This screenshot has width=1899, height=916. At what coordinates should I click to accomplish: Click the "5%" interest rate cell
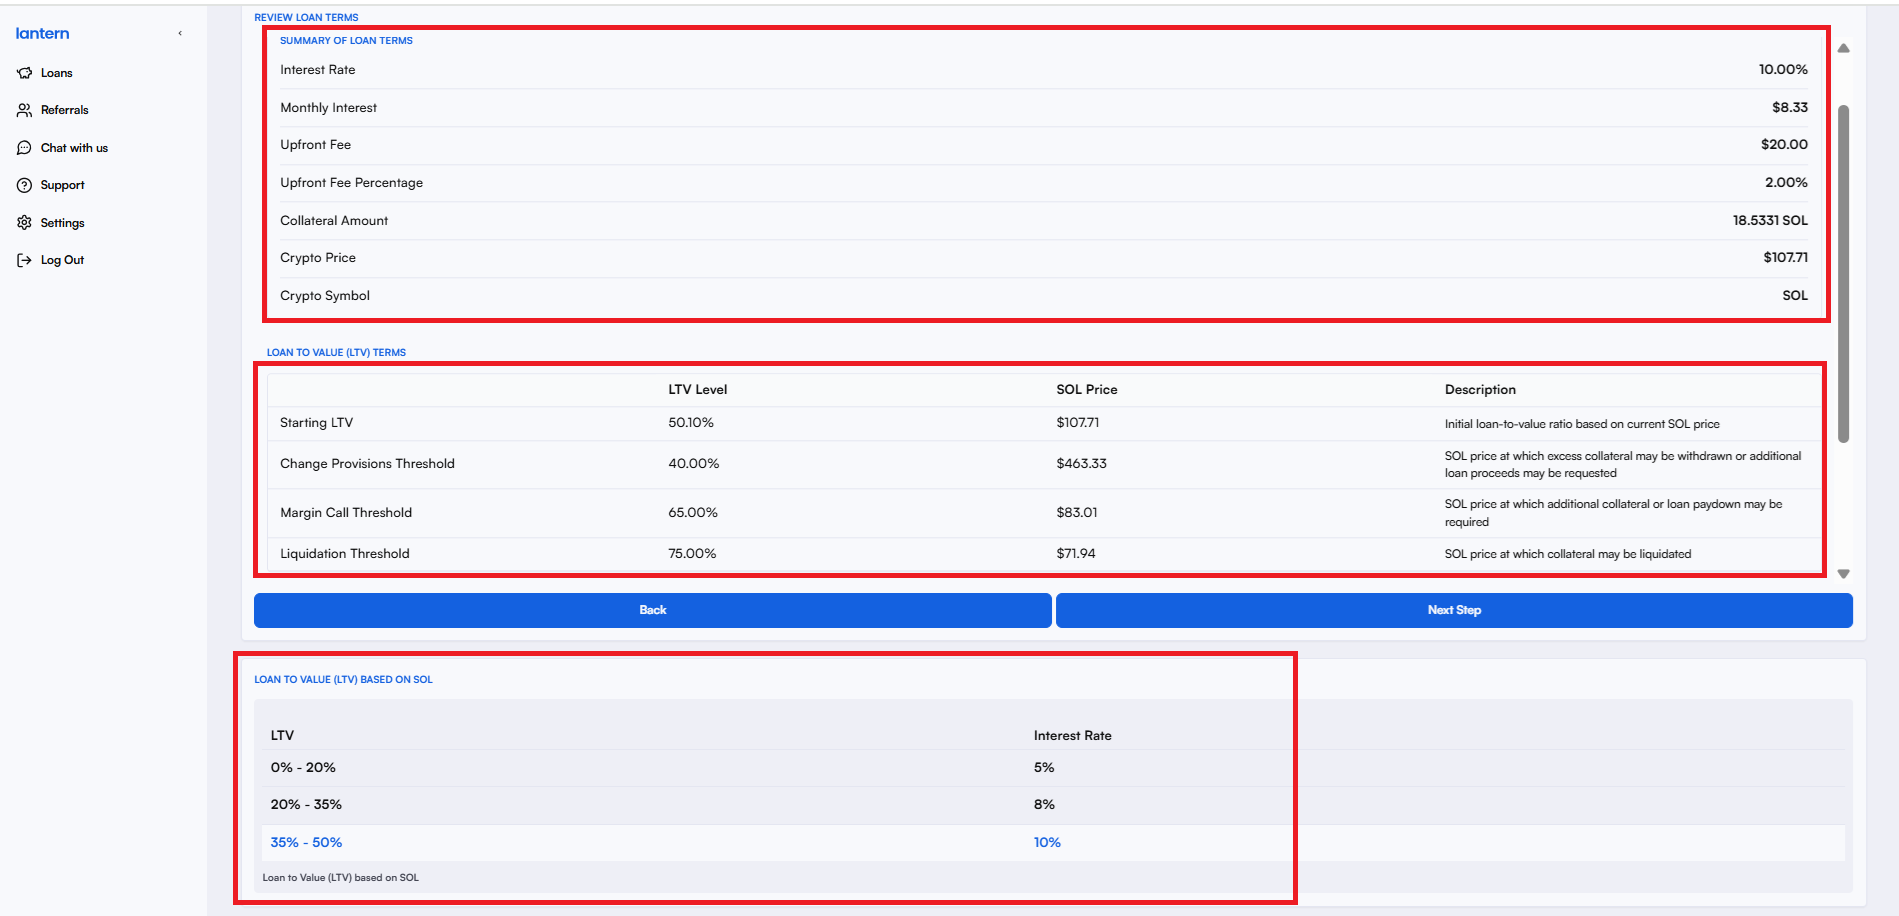click(1044, 768)
